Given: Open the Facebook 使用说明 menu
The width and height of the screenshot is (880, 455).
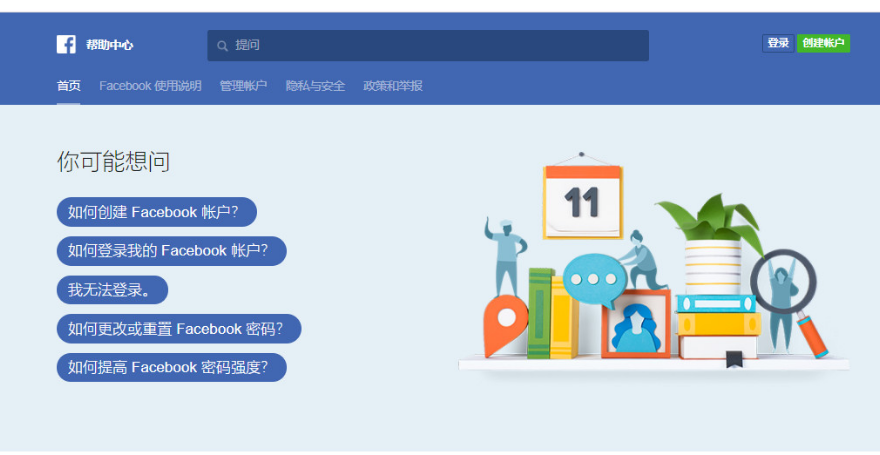Looking at the screenshot, I should pyautogui.click(x=150, y=86).
